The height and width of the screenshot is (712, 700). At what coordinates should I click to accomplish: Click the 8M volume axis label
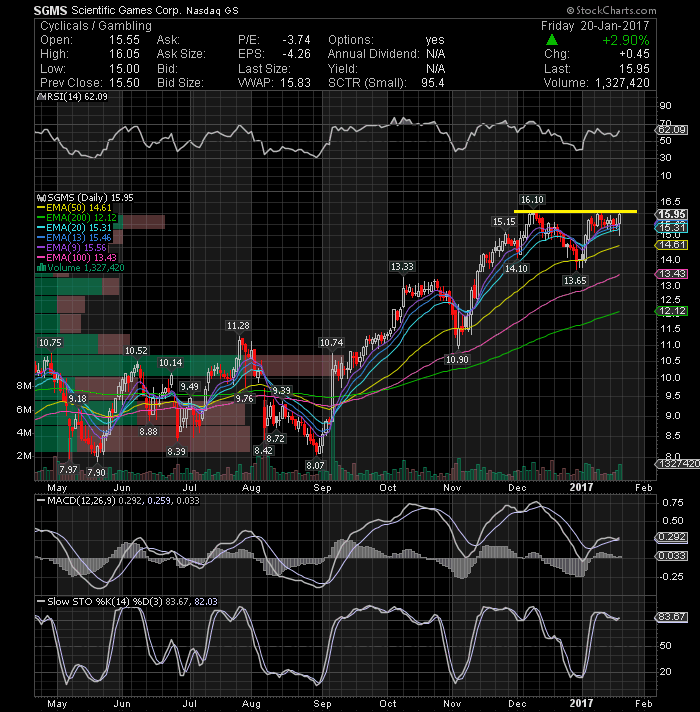[24, 386]
